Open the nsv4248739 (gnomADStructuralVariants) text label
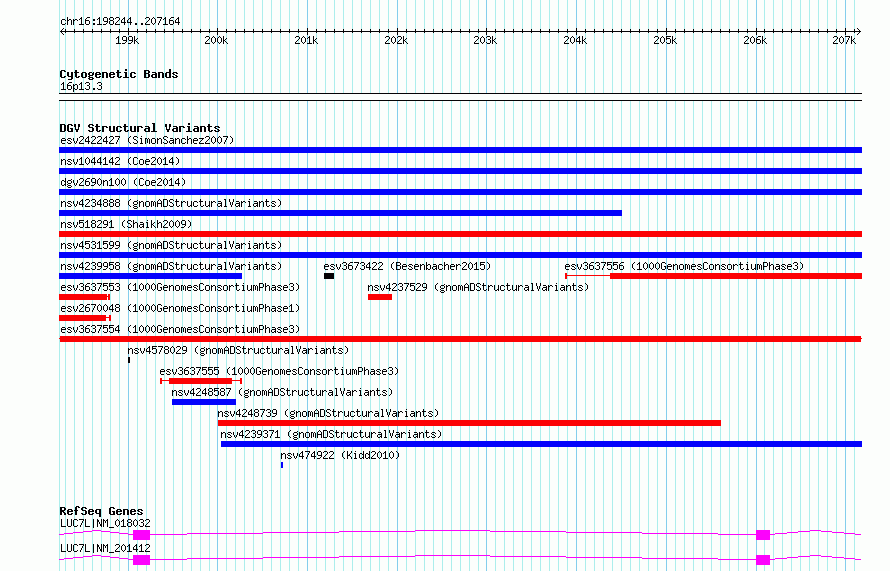 point(328,413)
